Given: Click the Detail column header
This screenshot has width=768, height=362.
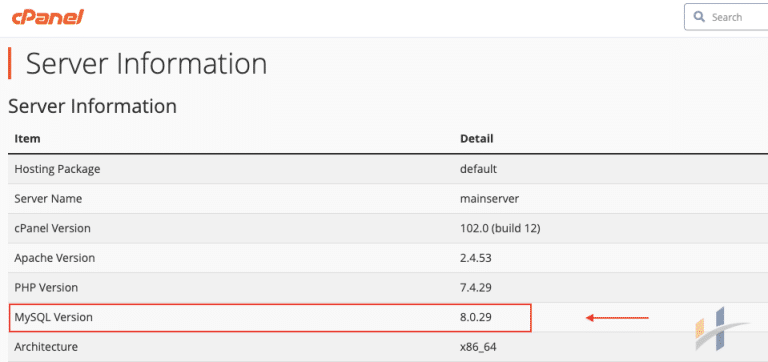Looking at the screenshot, I should (477, 139).
